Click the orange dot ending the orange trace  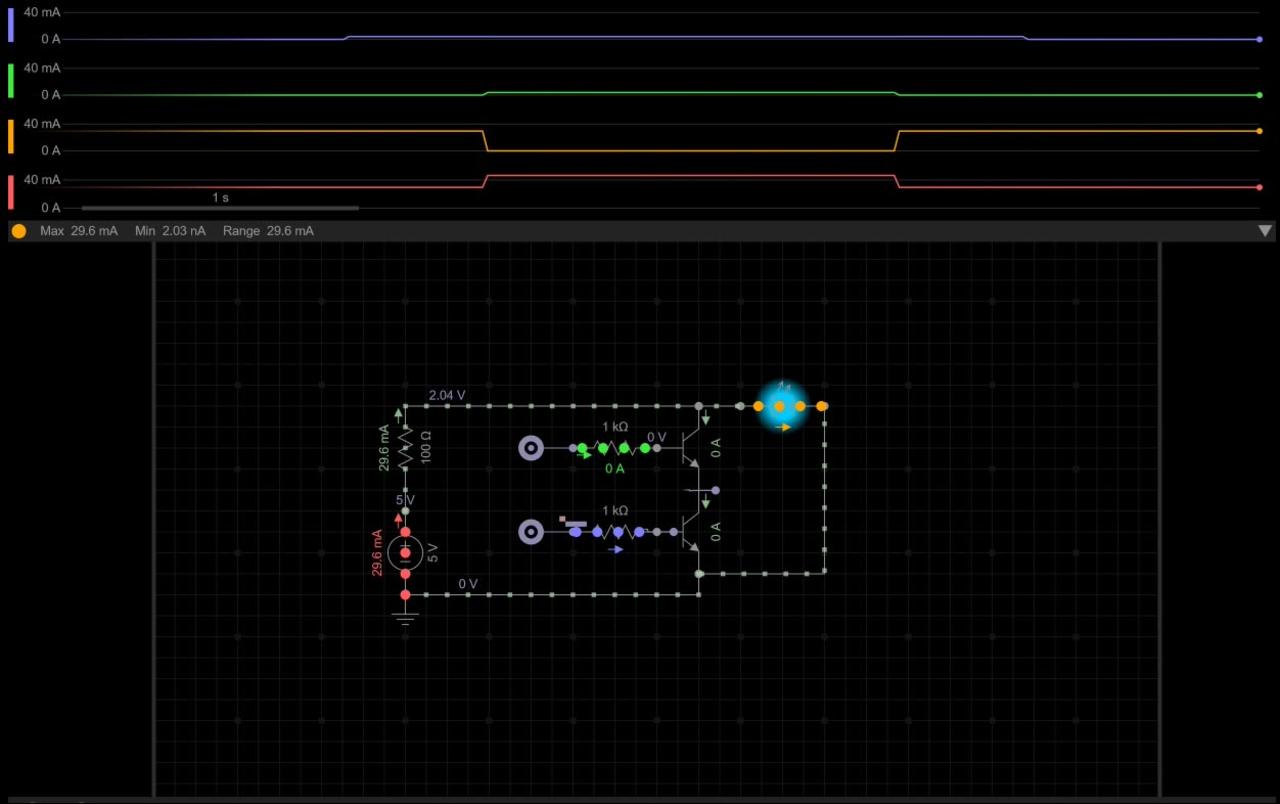[1259, 131]
